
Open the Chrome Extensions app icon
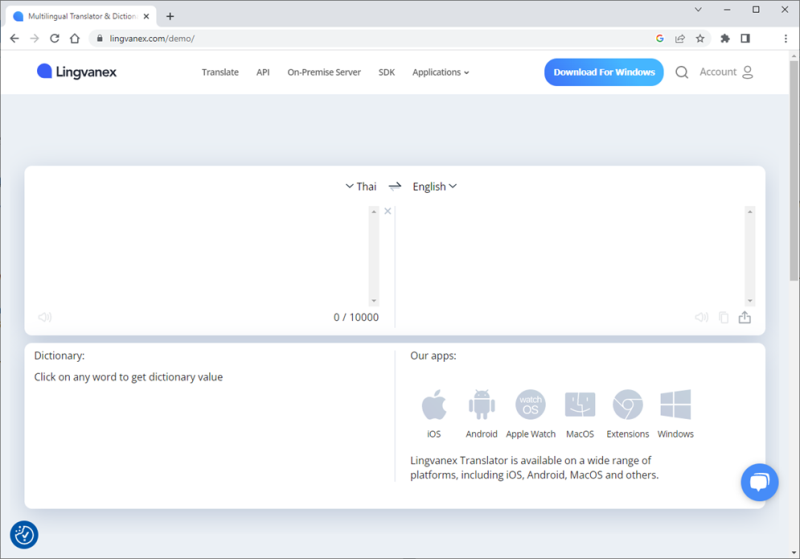[x=627, y=406]
